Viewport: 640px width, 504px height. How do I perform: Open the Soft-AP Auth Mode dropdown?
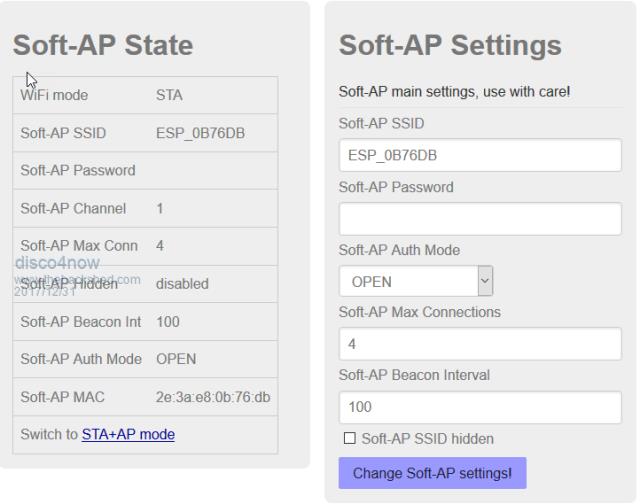[416, 282]
